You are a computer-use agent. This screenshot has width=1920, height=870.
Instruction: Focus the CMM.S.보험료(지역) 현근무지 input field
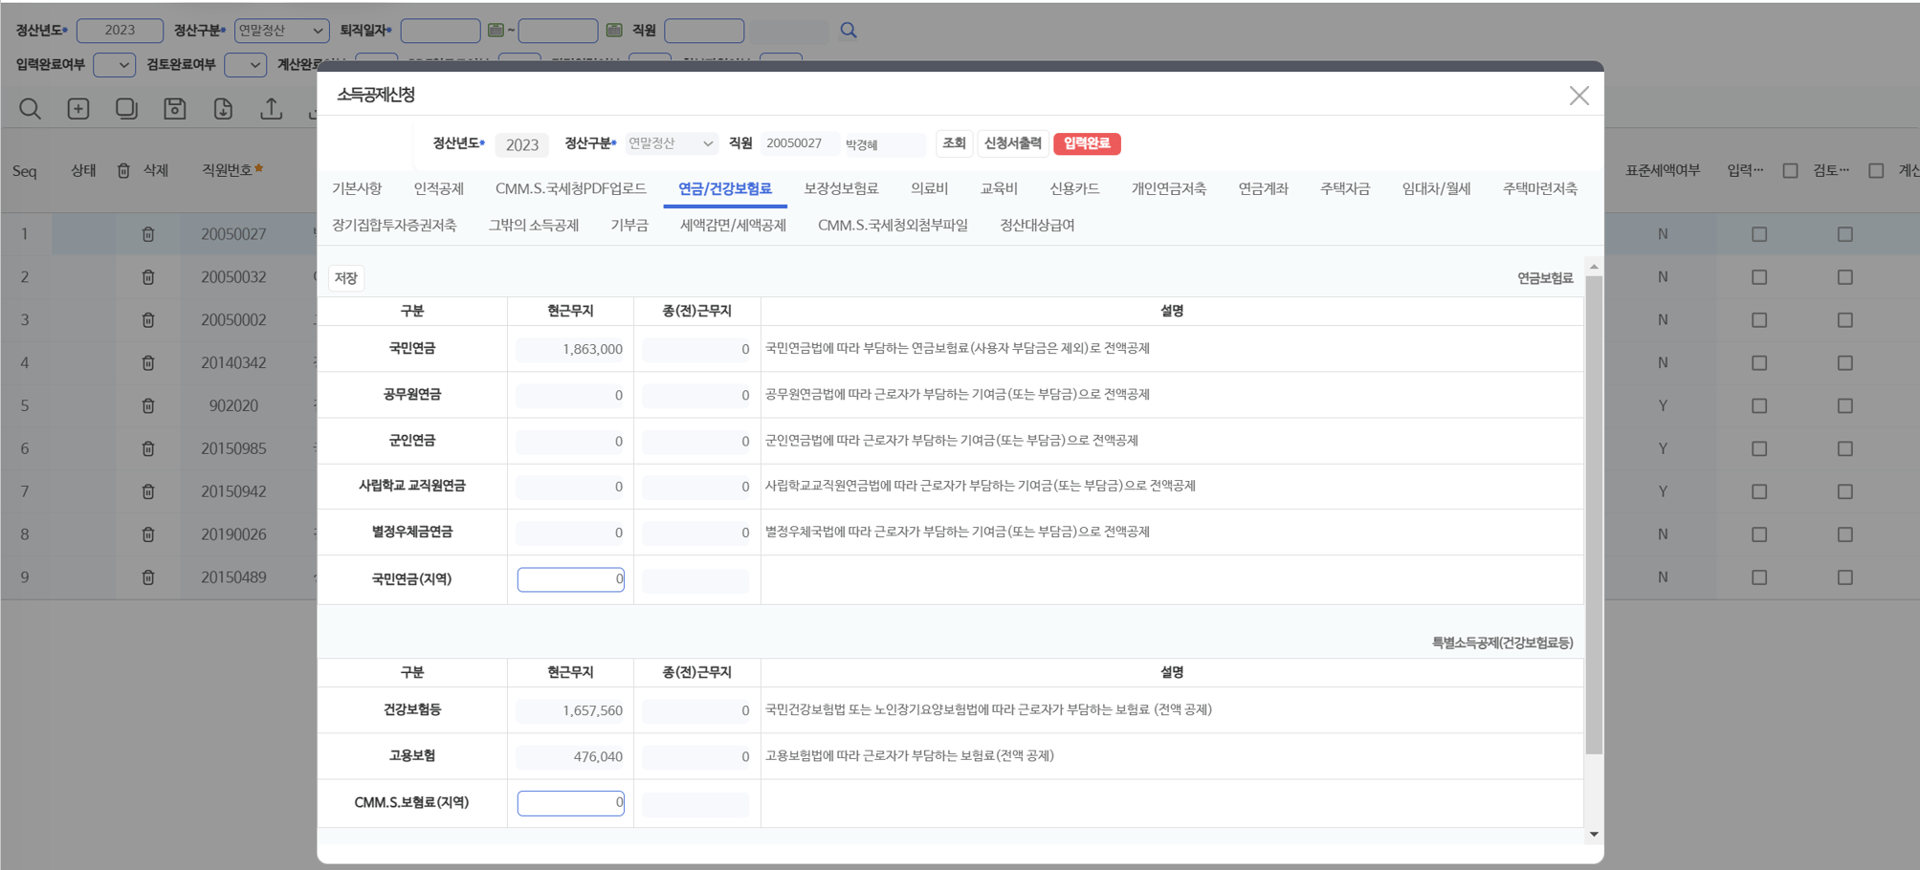point(571,803)
